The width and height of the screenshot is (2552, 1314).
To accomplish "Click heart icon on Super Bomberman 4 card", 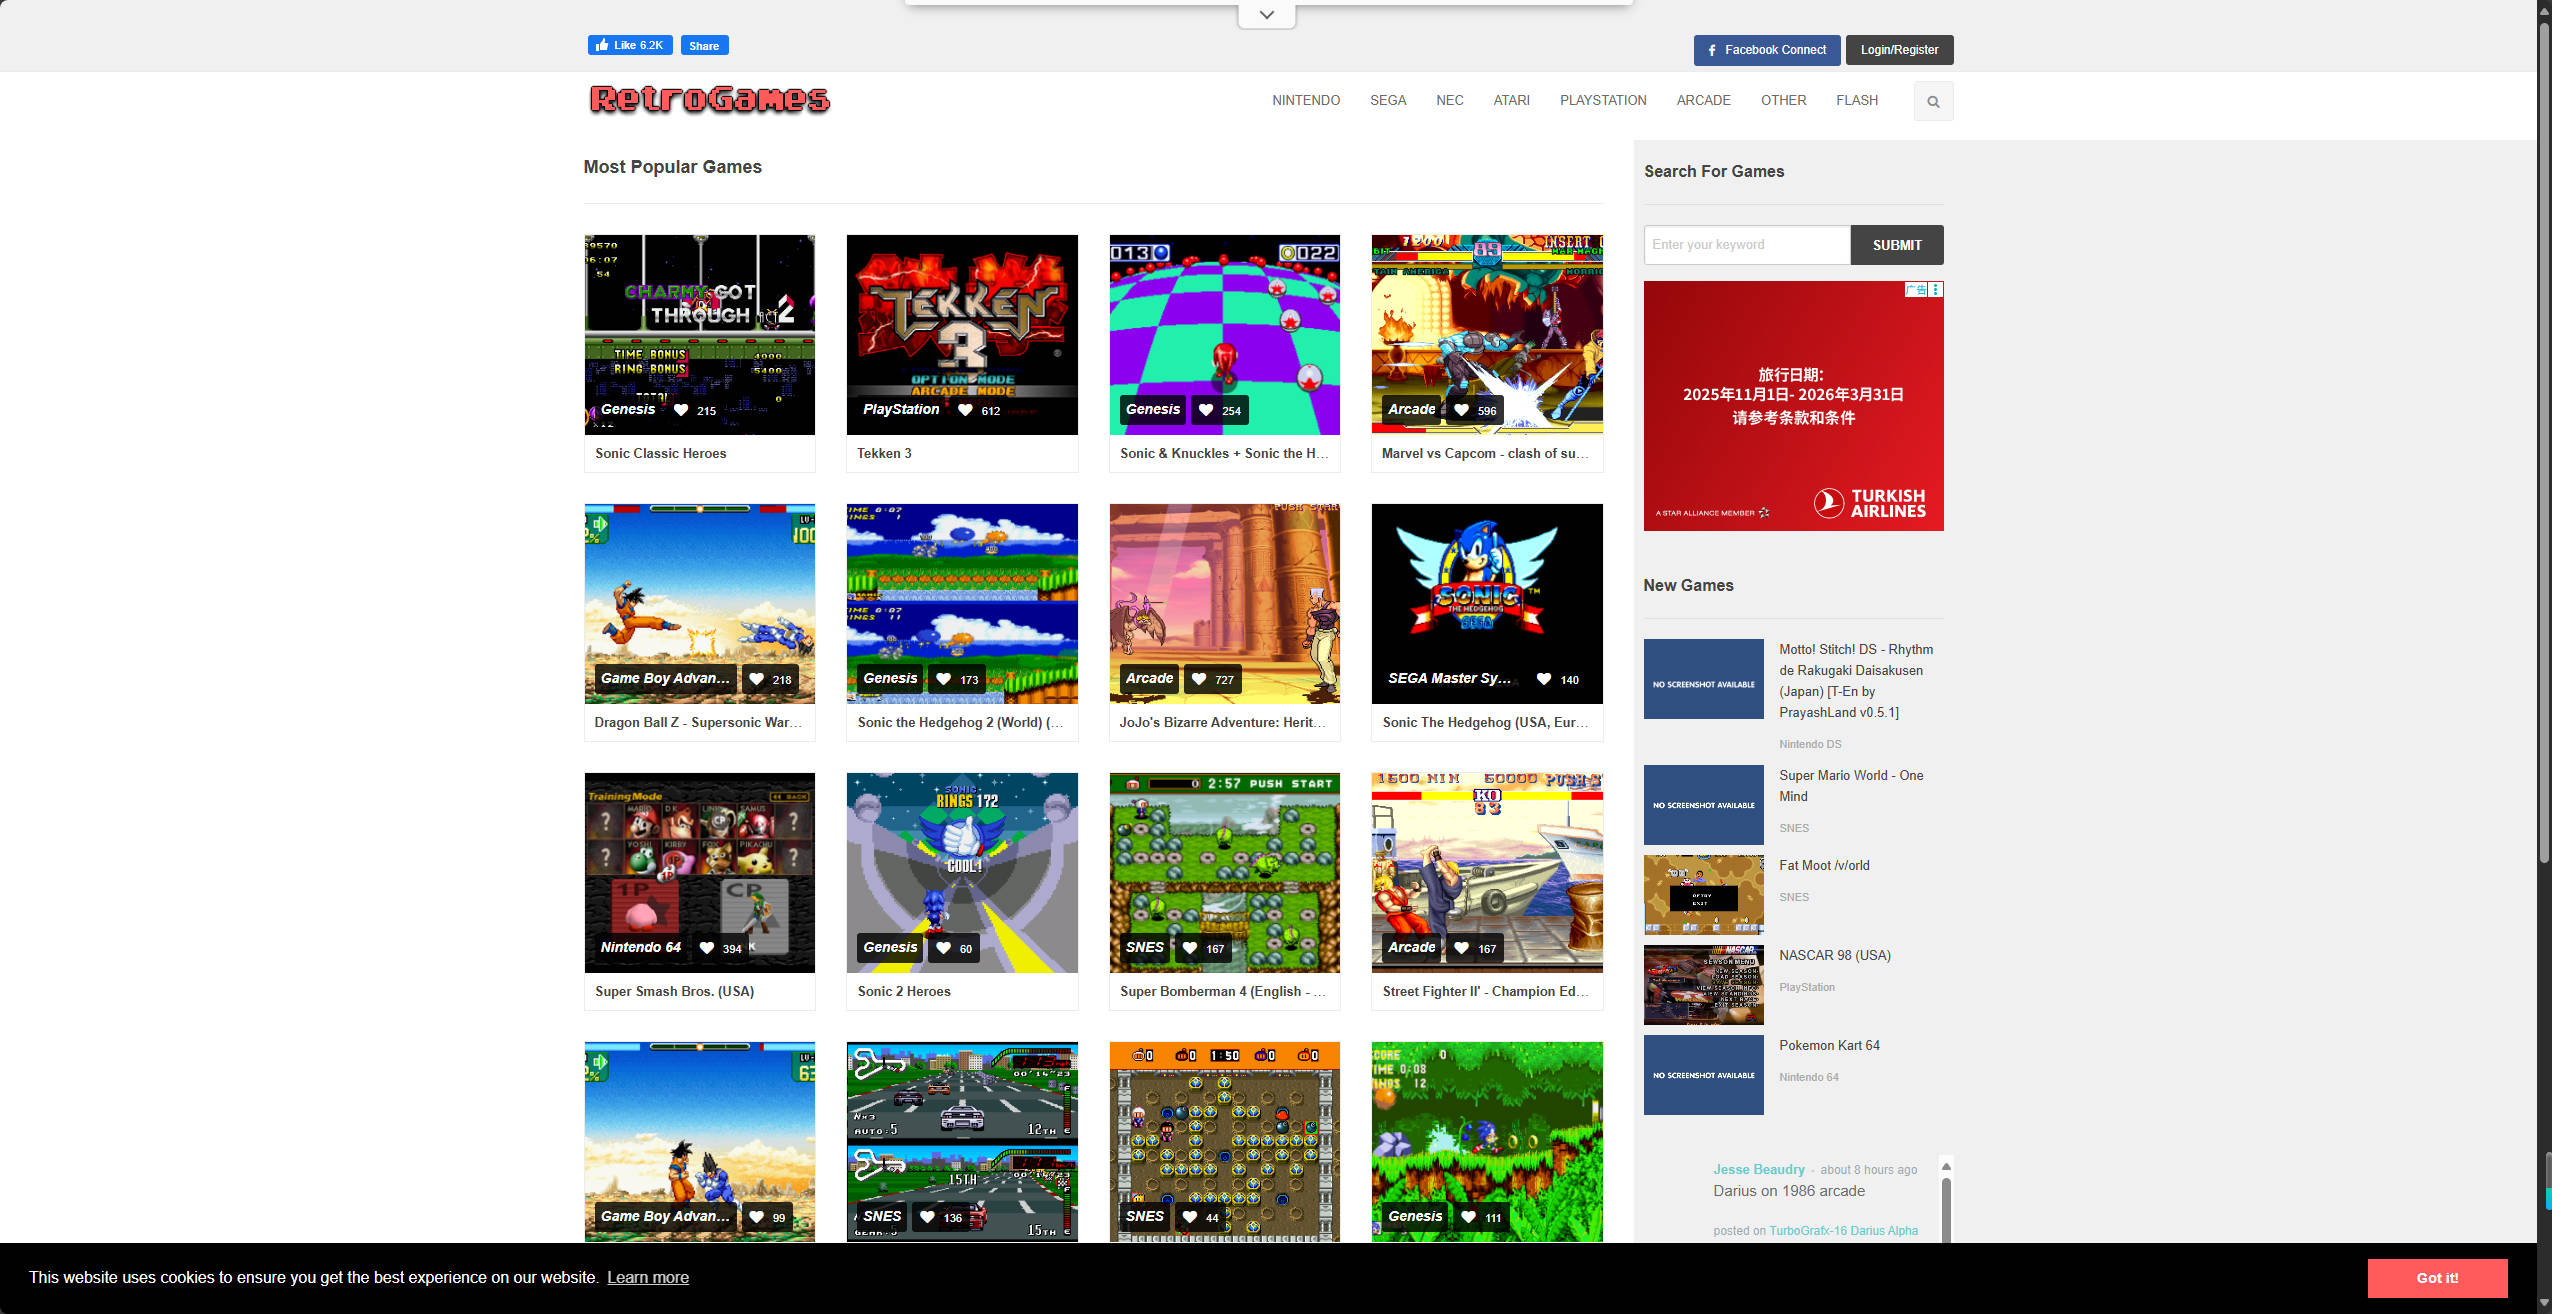I will click(x=1190, y=948).
